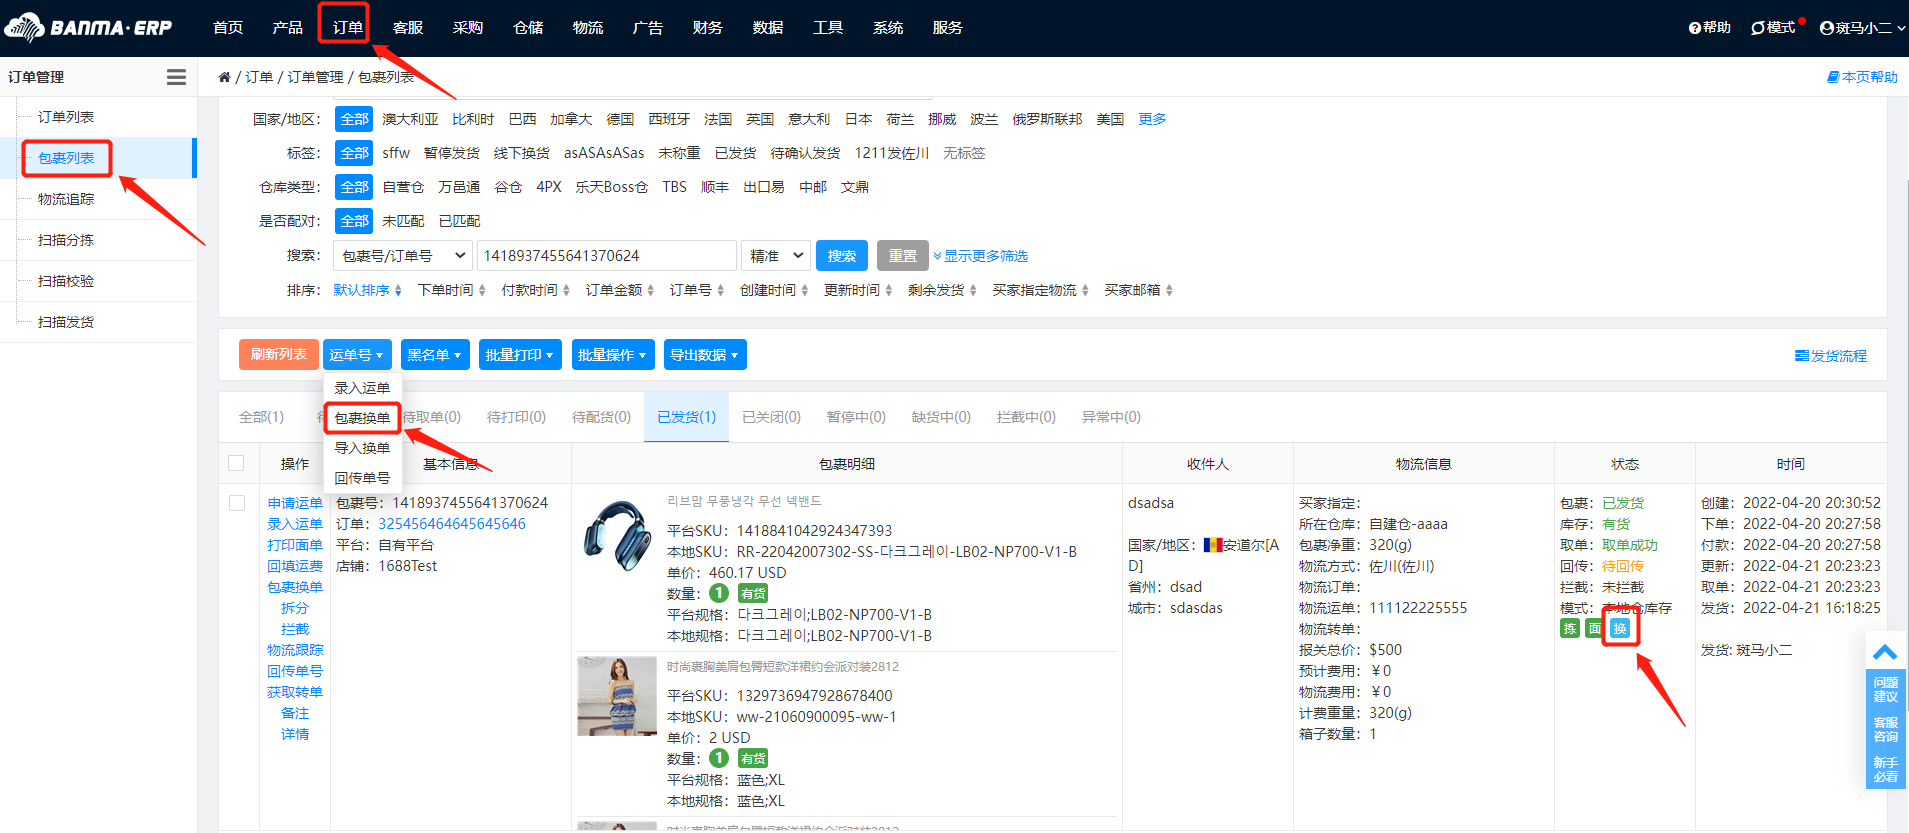Sort by 创建时间 arrows
This screenshot has height=833, width=1909.
[804, 290]
